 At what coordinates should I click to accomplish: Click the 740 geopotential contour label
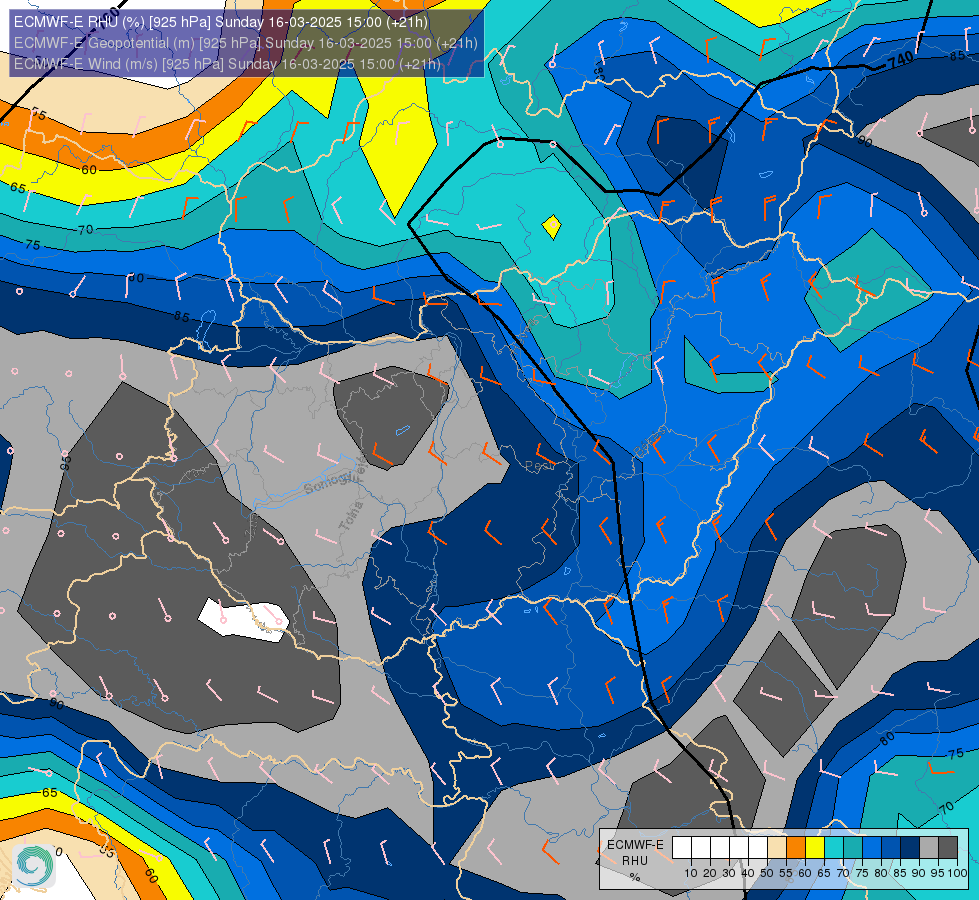(x=900, y=60)
